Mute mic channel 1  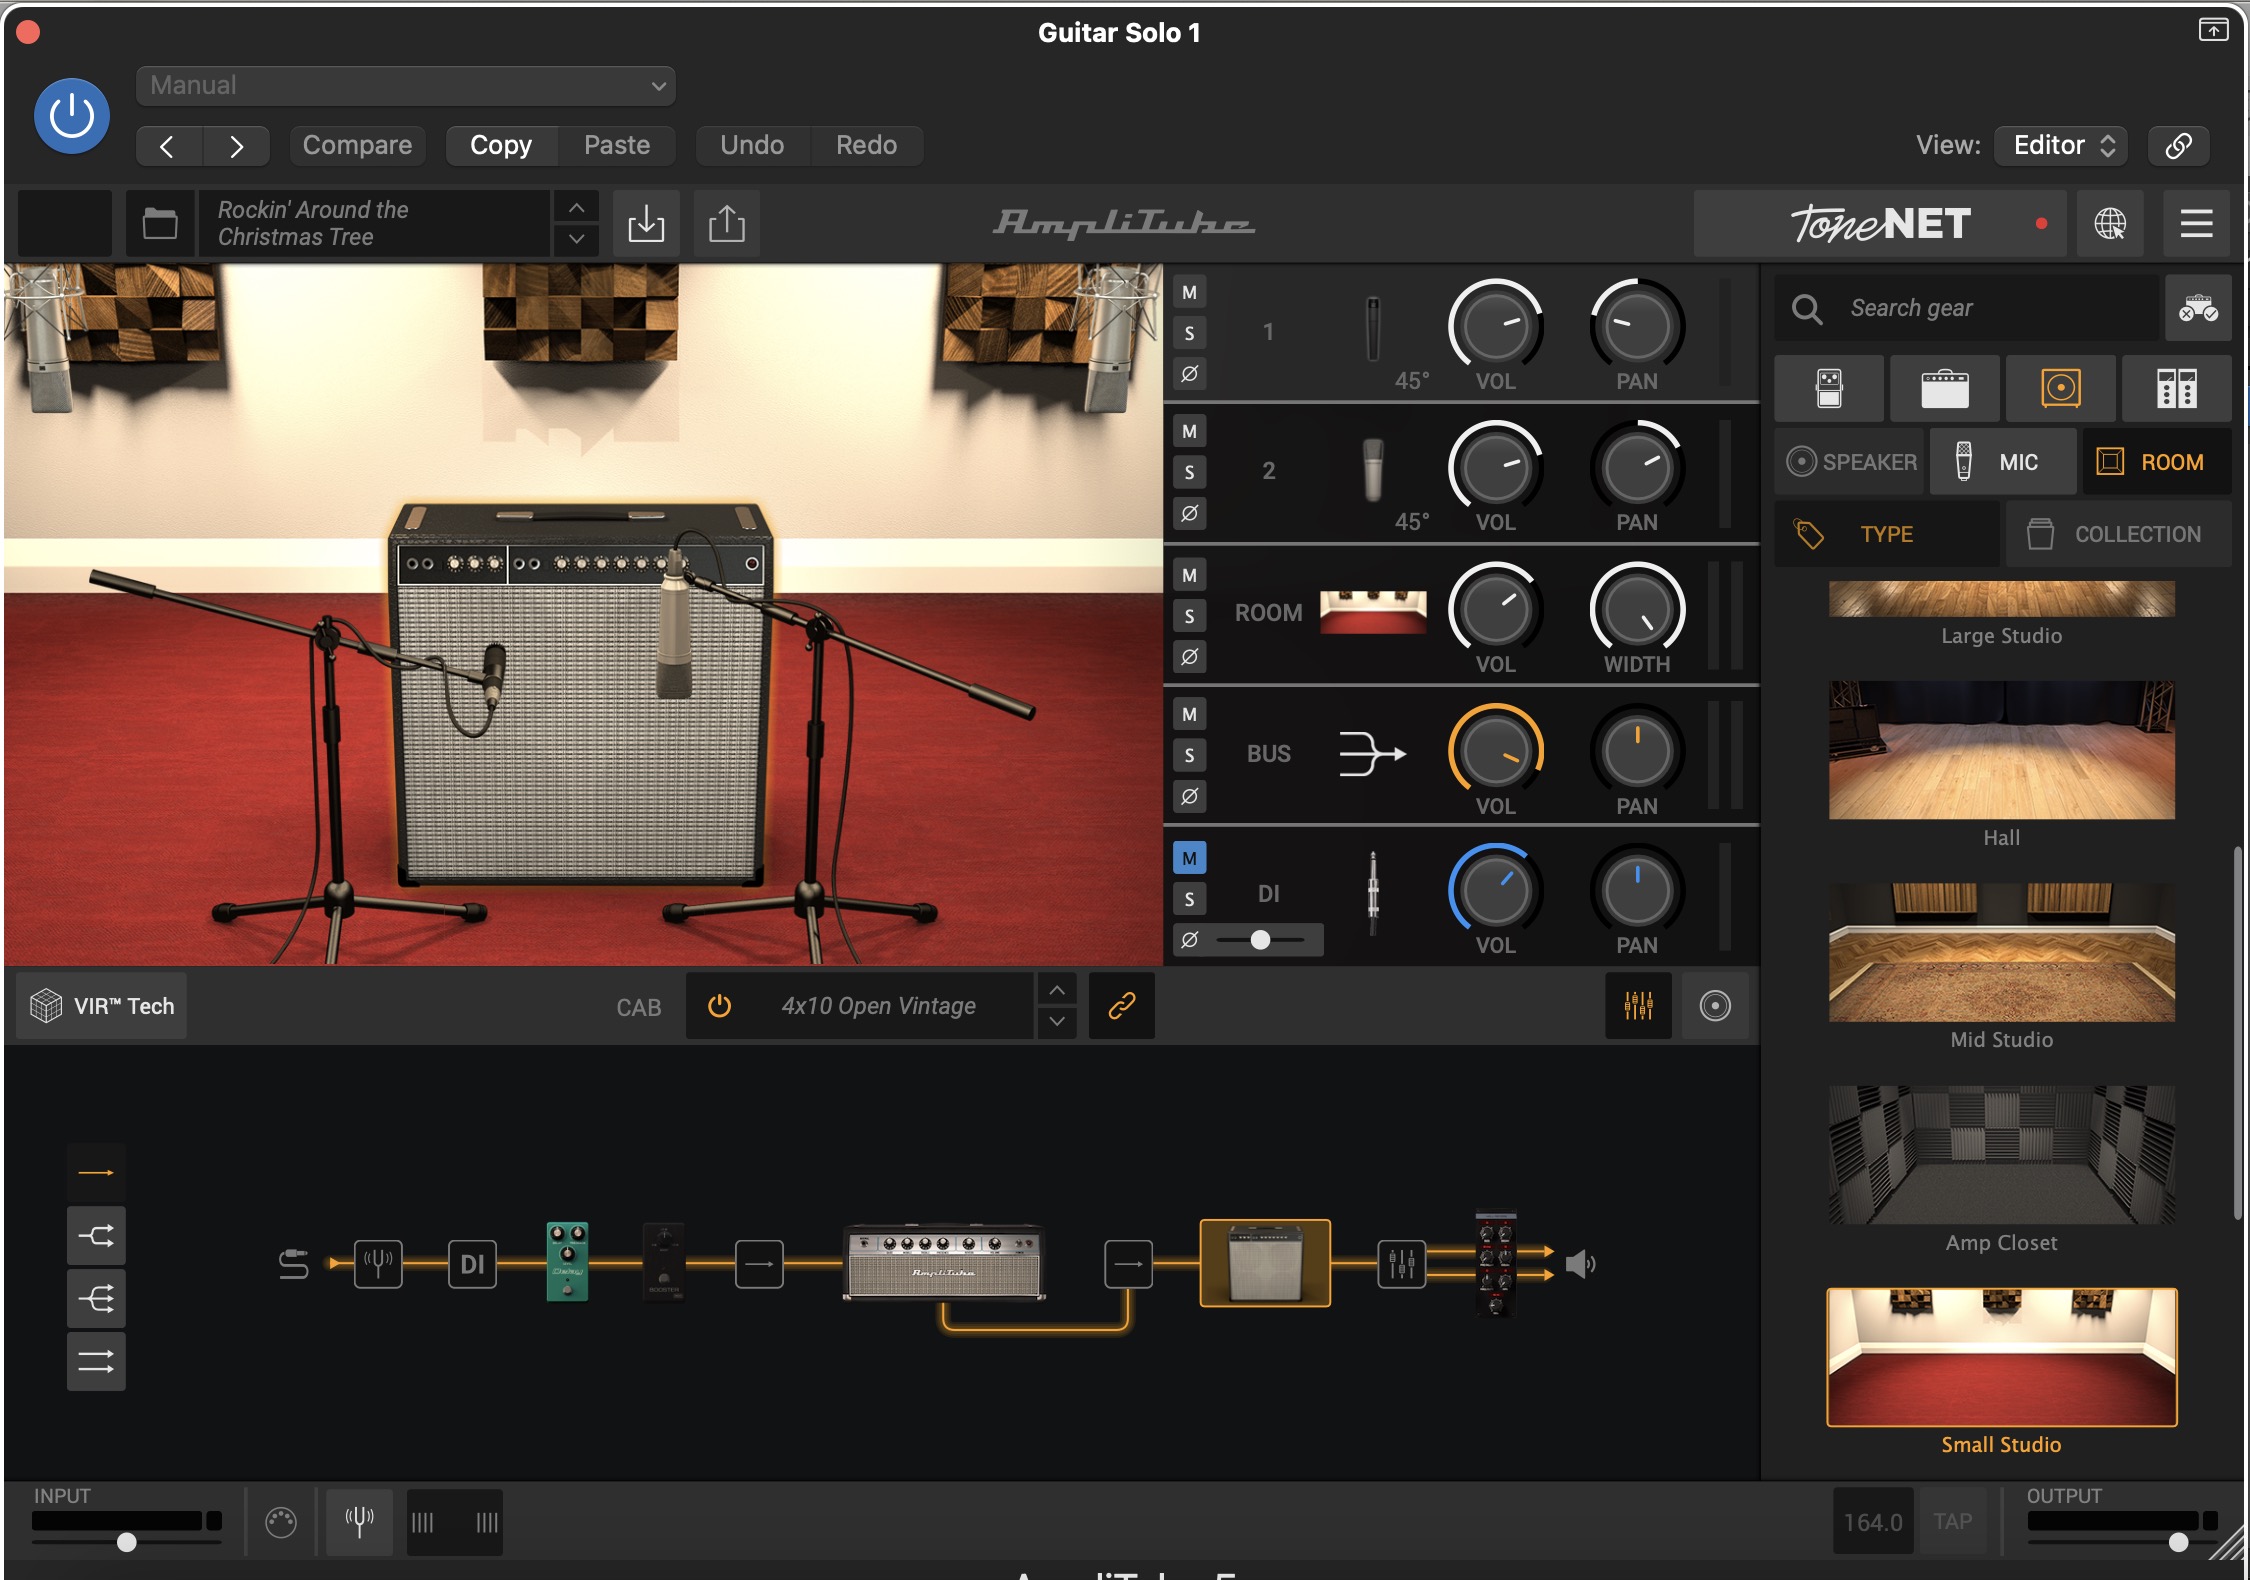[x=1189, y=293]
